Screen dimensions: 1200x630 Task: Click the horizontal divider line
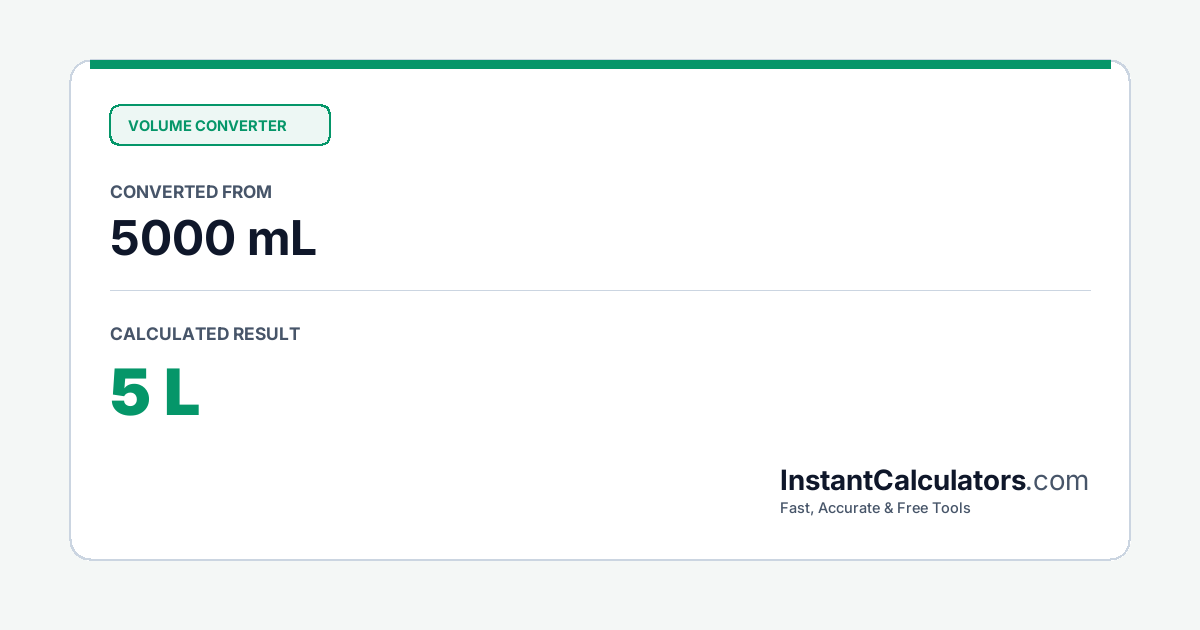point(600,291)
